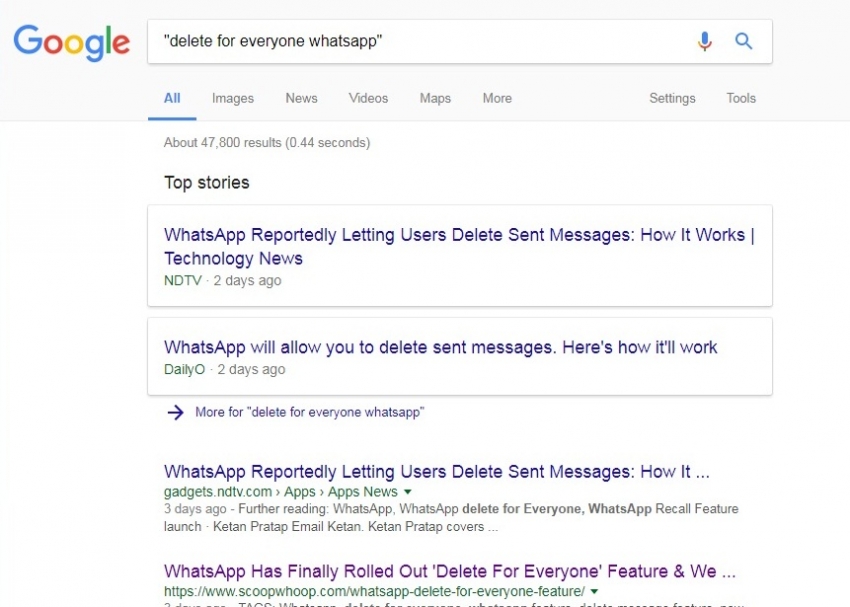The height and width of the screenshot is (607, 850).
Task: Click the NDTV source label
Action: click(183, 281)
